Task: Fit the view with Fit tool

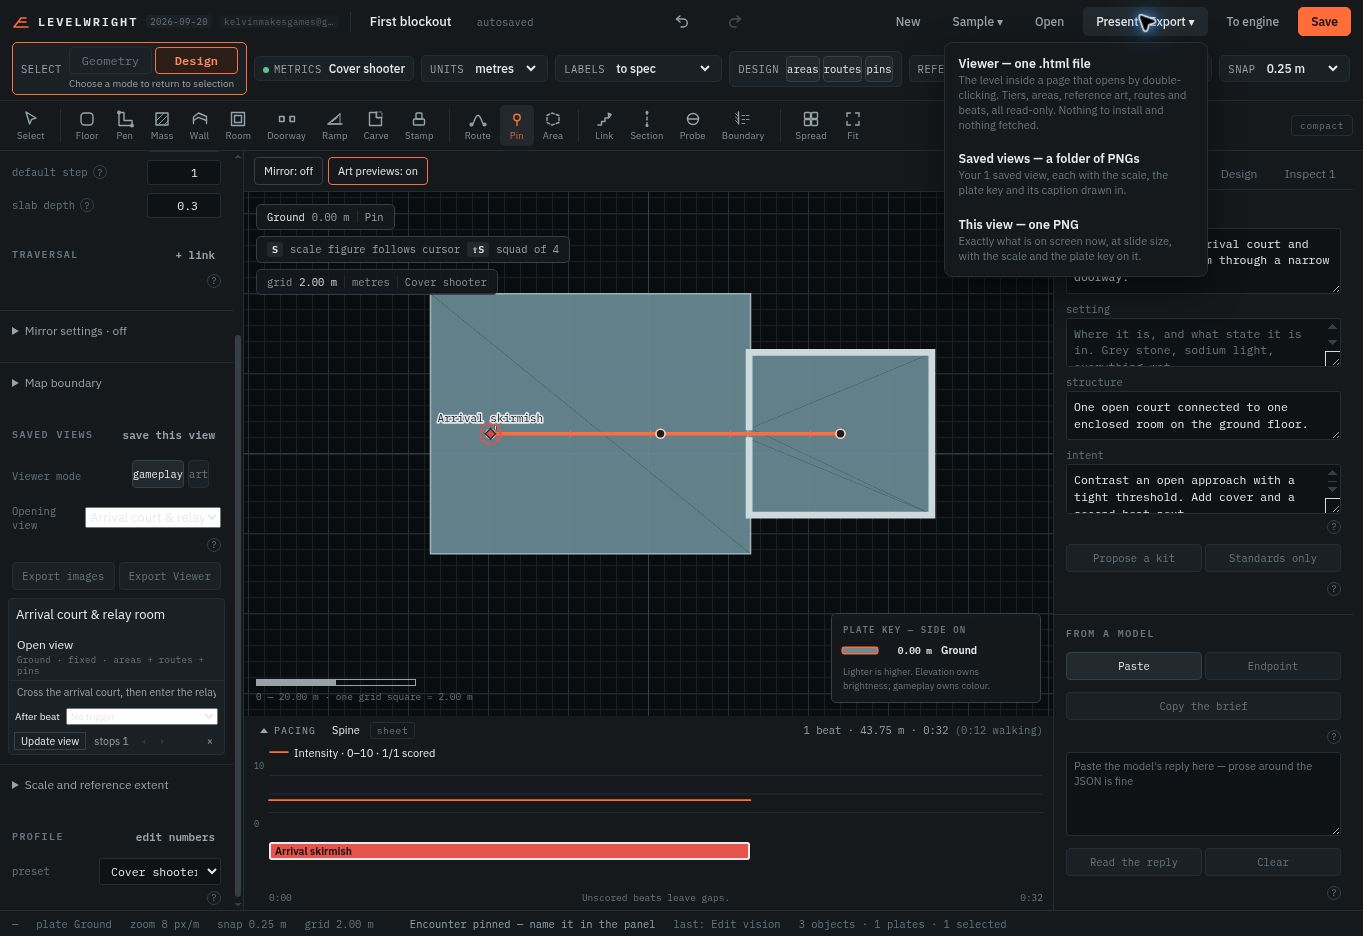Action: [x=853, y=125]
